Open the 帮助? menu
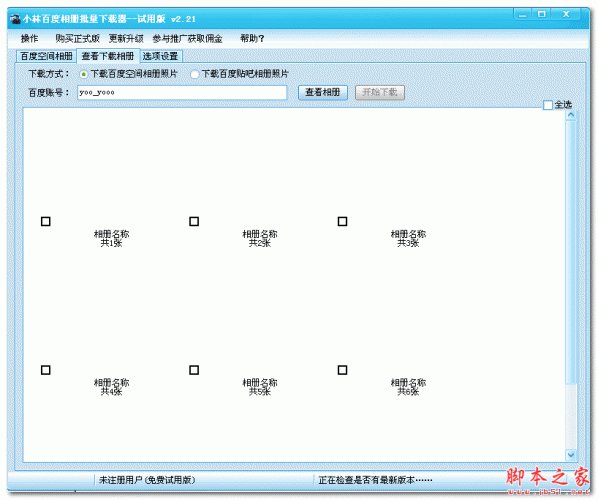This screenshot has height=500, width=598. 252,39
